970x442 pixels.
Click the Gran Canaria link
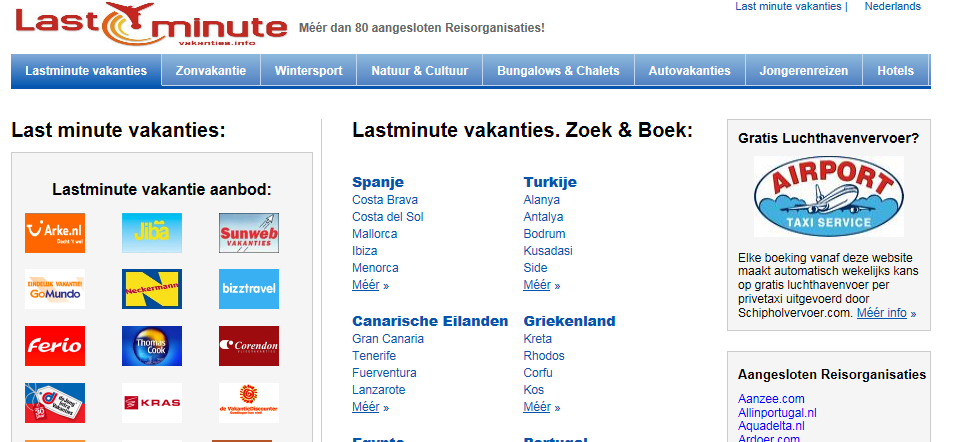coord(388,339)
